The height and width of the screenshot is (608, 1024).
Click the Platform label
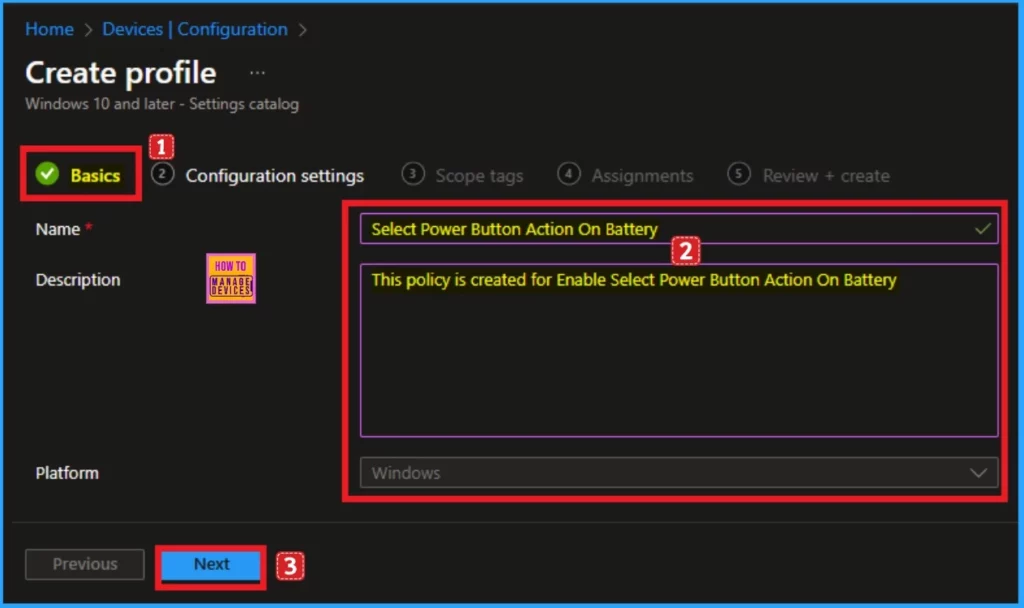[x=67, y=473]
